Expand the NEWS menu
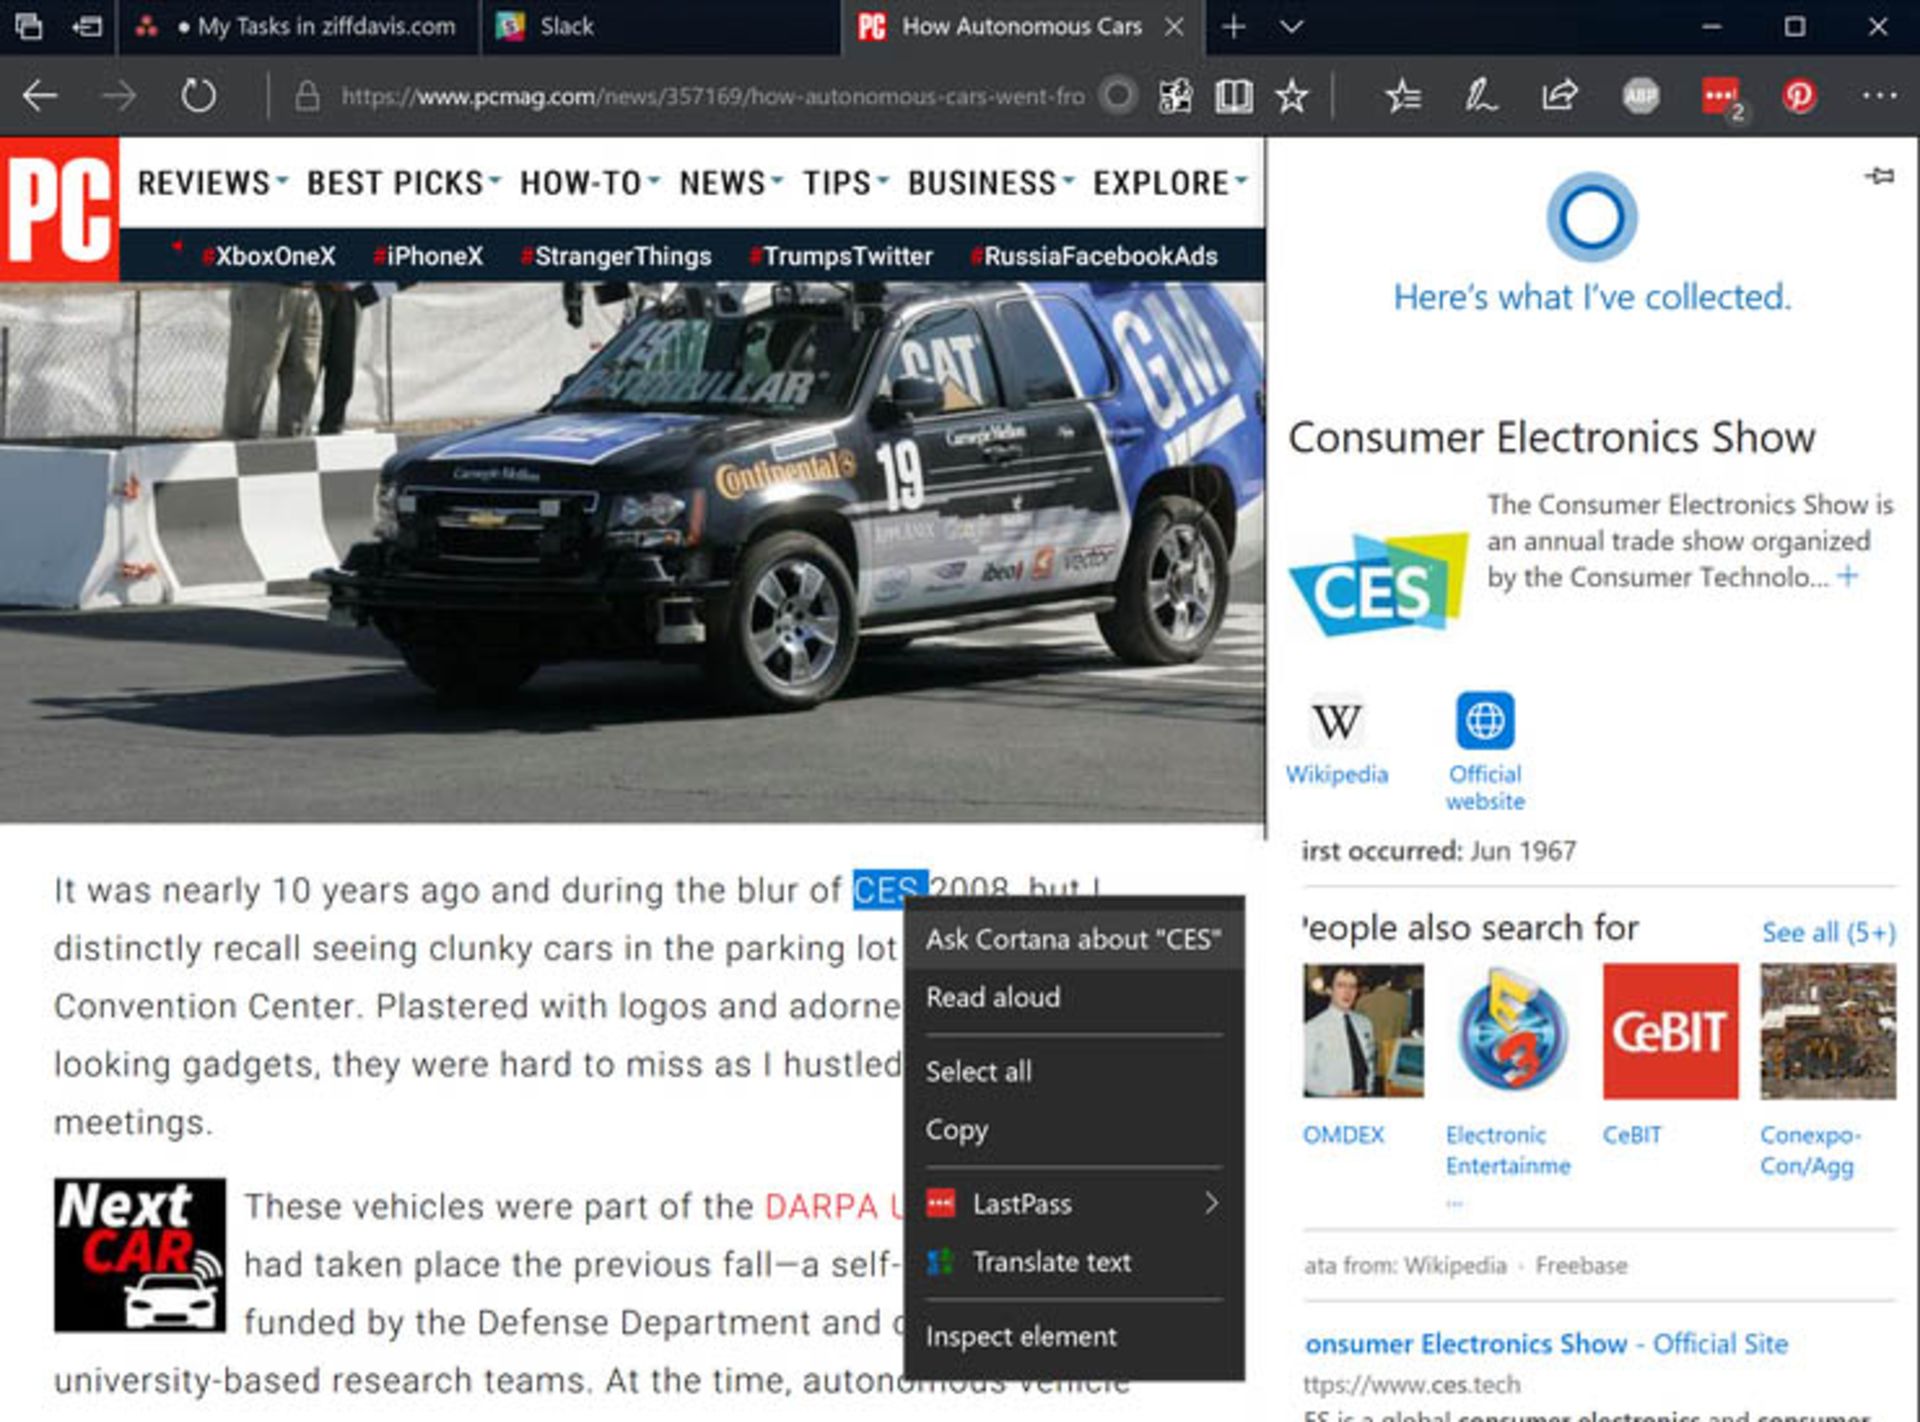 730,183
